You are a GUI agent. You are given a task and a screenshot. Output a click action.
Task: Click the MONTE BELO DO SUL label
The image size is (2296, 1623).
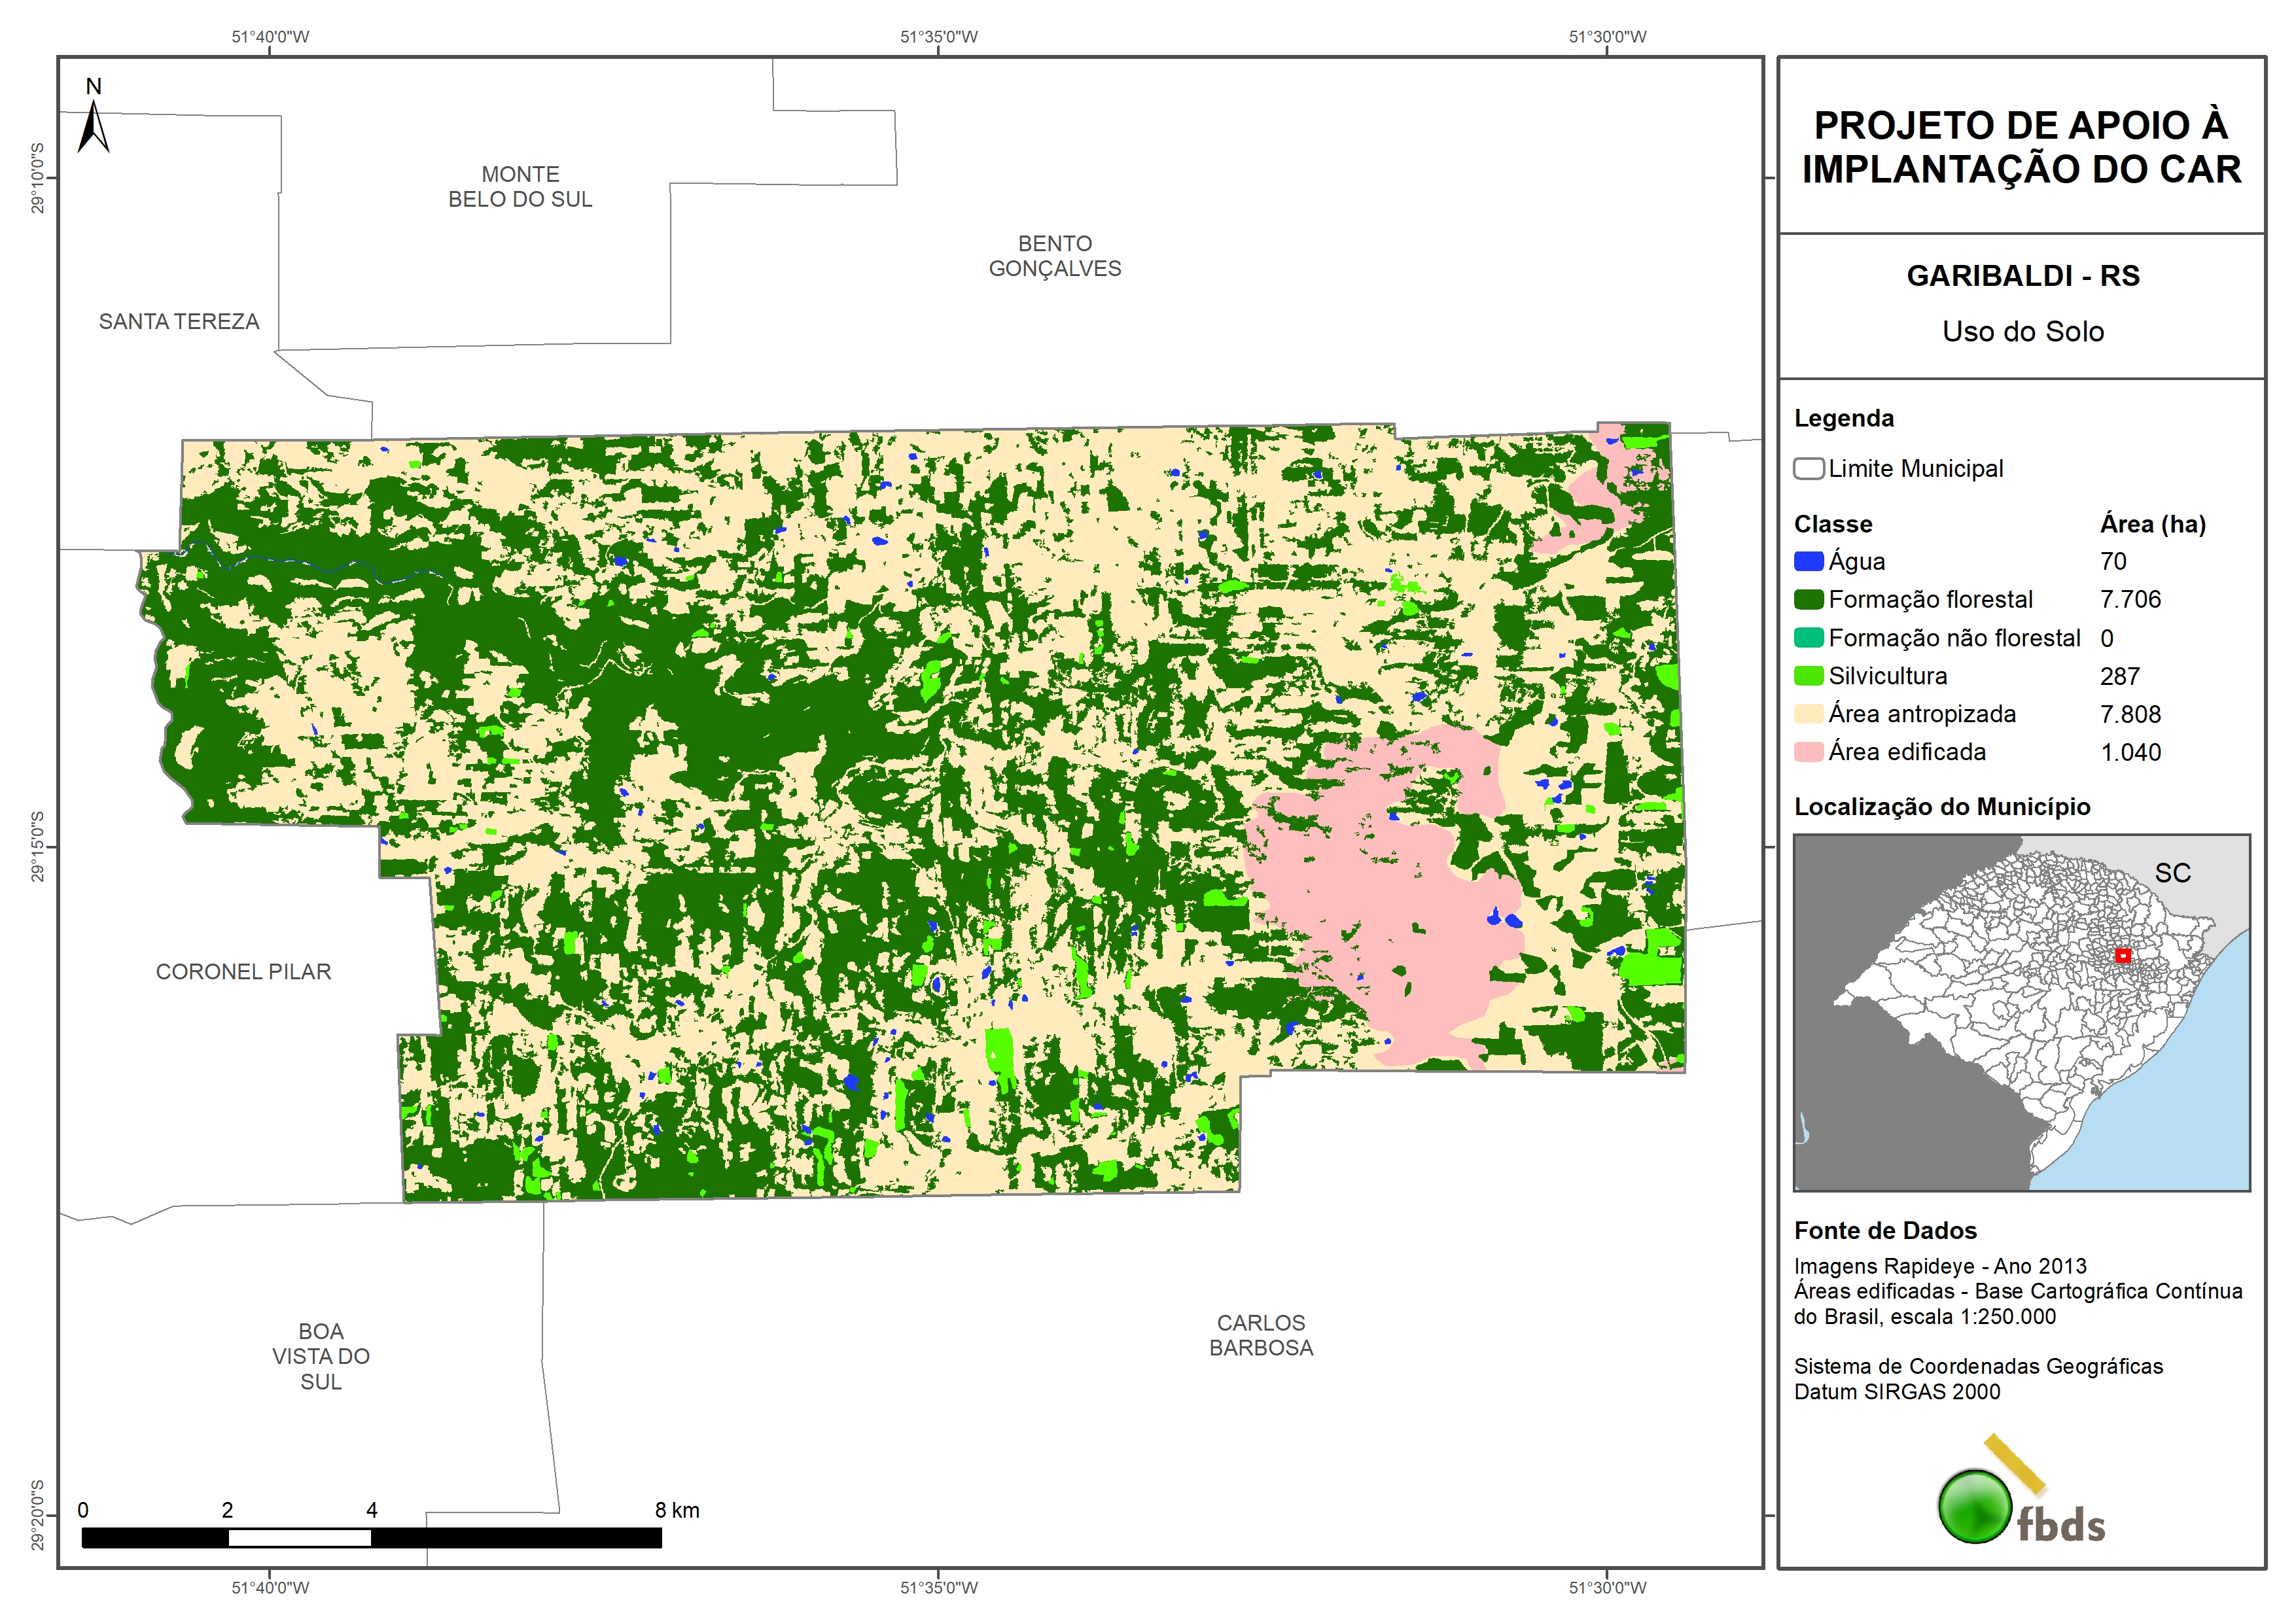click(520, 187)
